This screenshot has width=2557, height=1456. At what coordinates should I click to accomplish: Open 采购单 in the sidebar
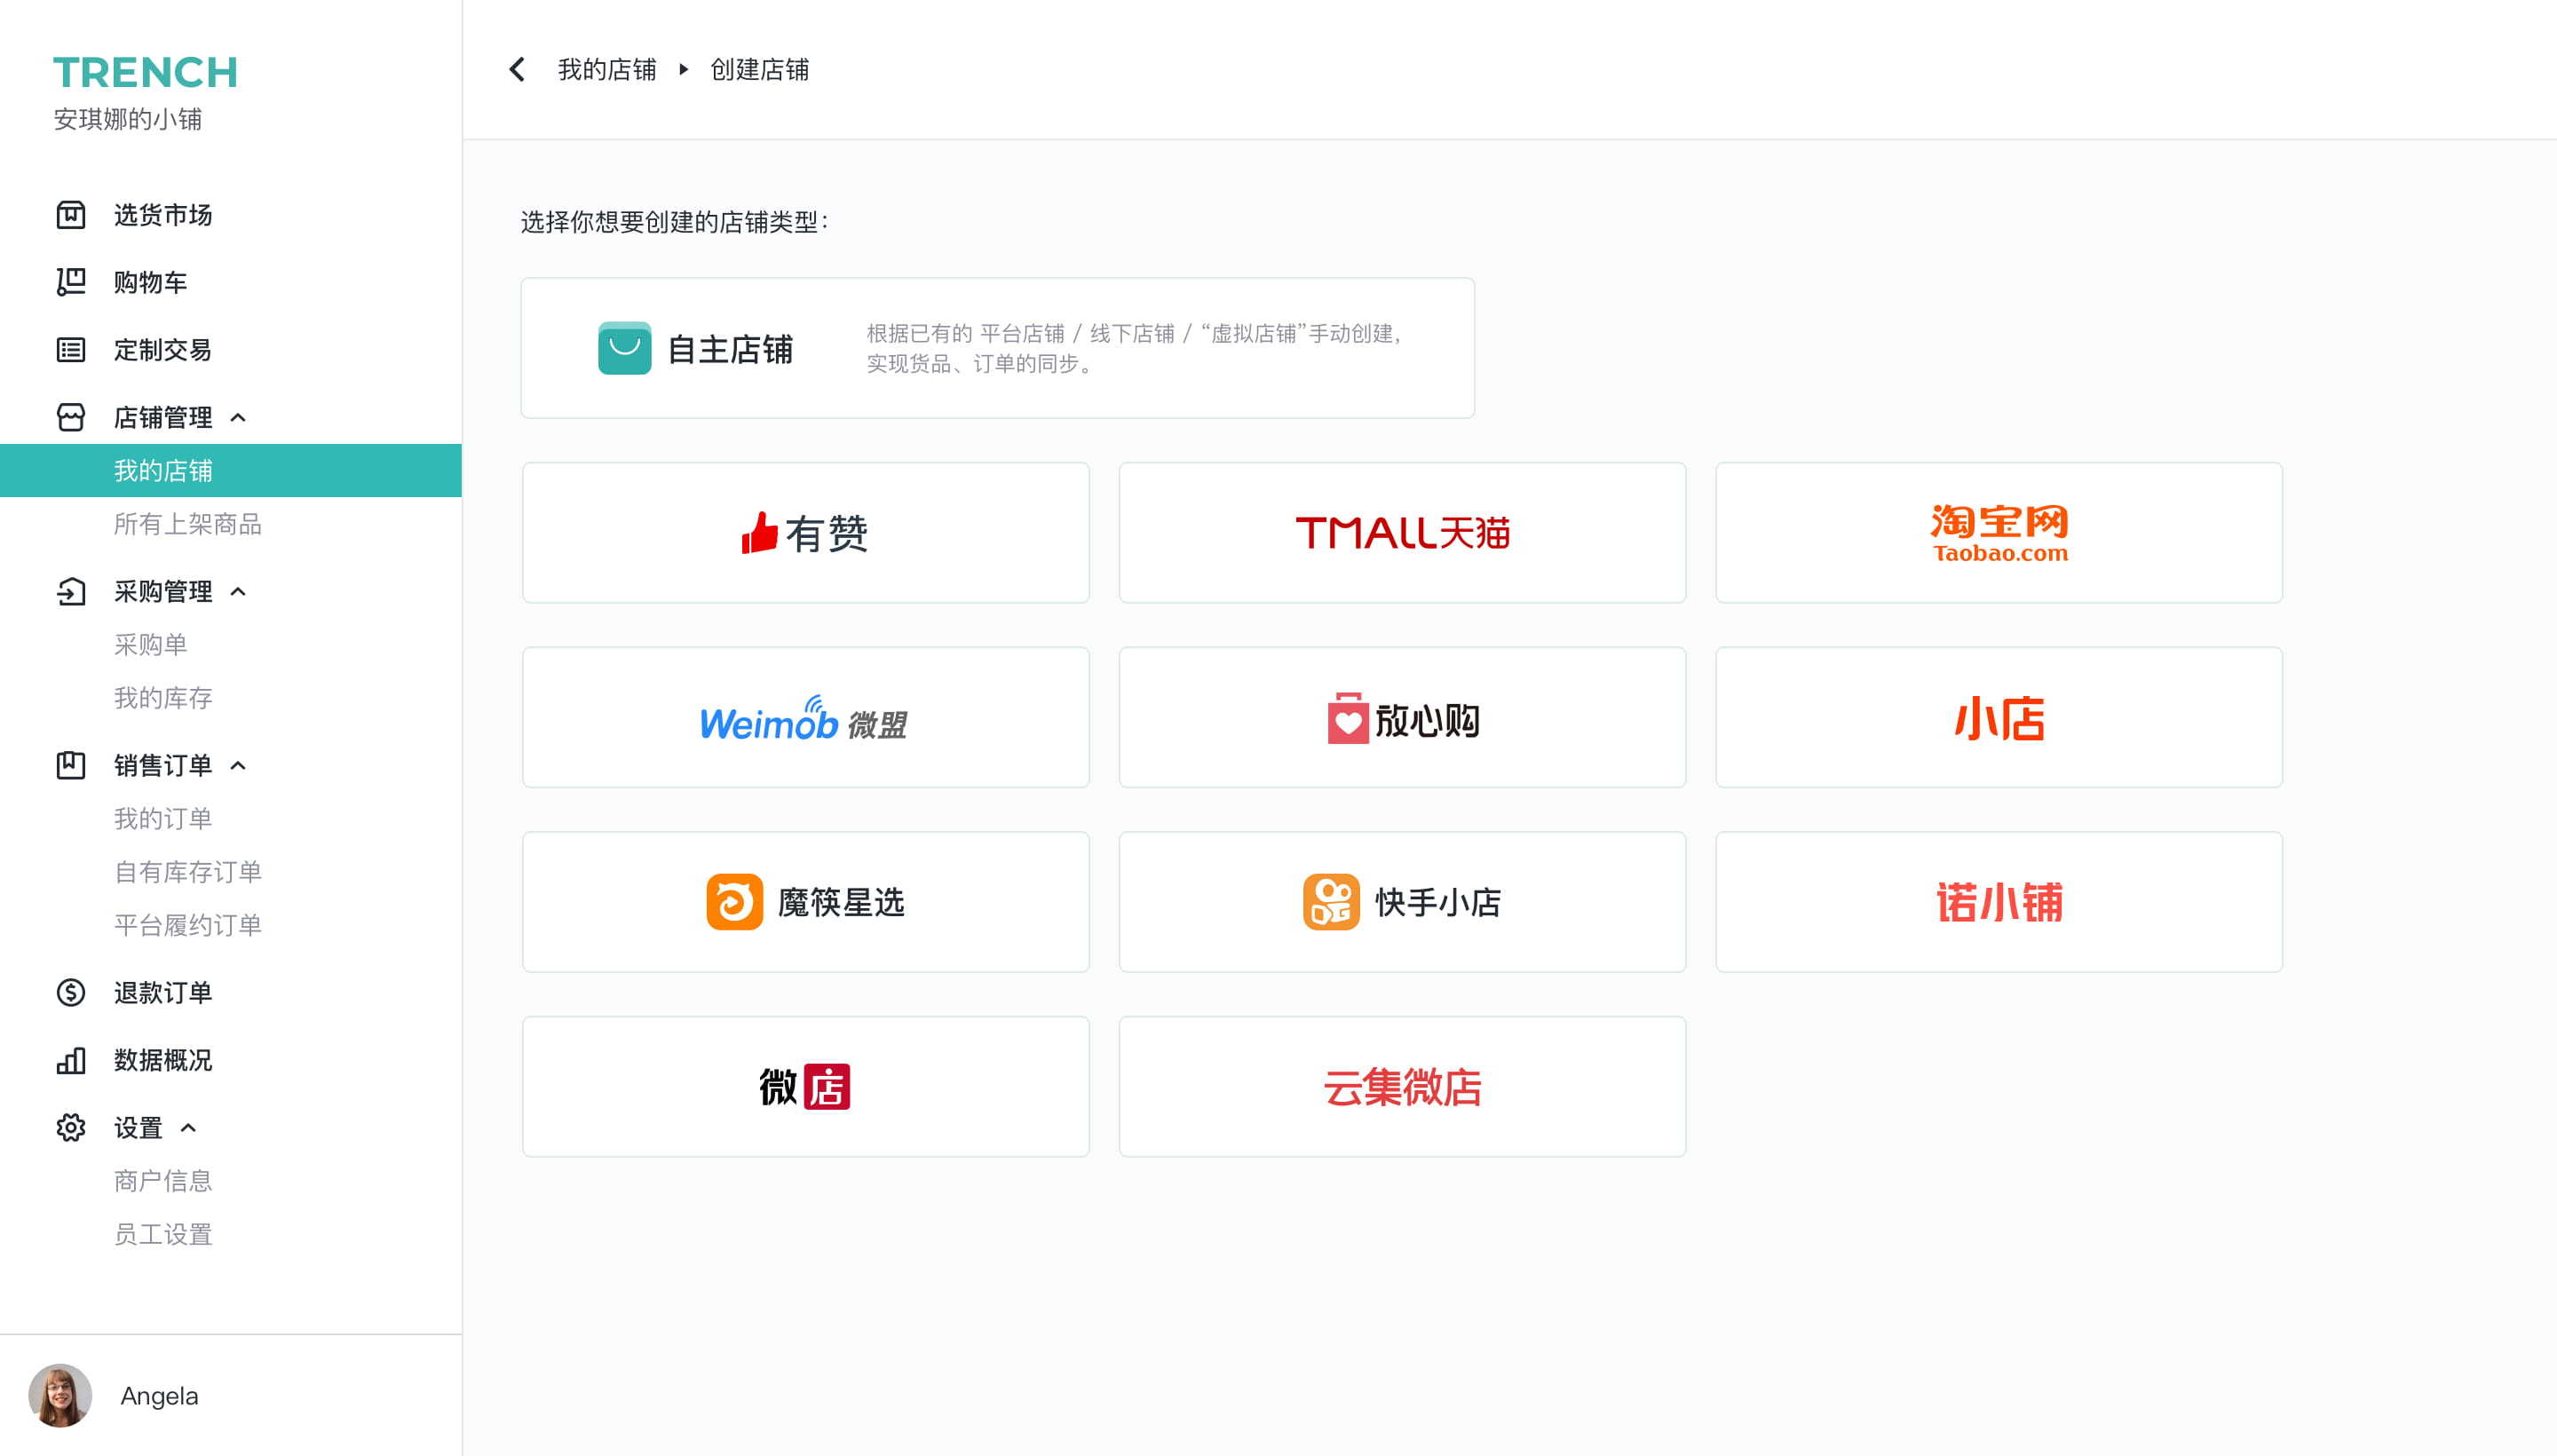pyautogui.click(x=150, y=644)
